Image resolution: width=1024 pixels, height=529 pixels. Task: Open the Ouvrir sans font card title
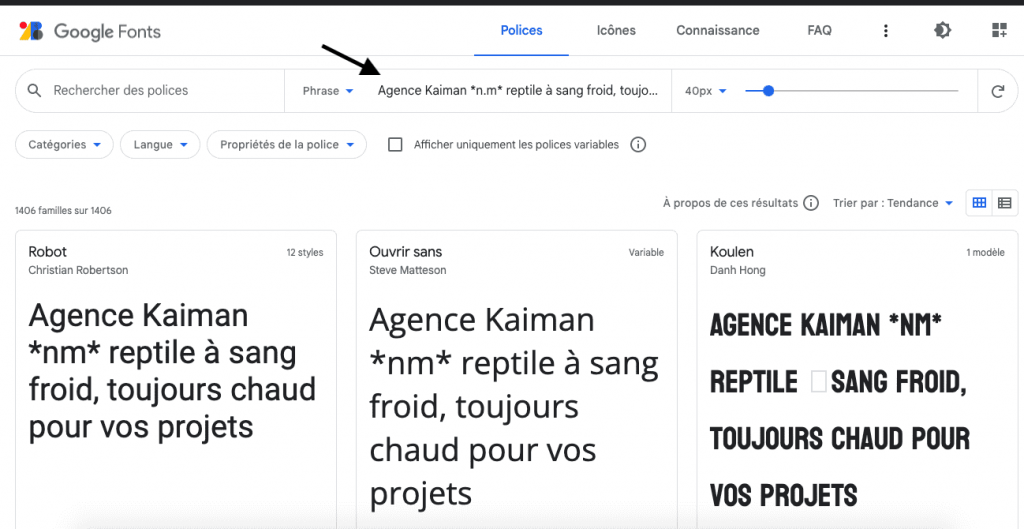pos(406,251)
